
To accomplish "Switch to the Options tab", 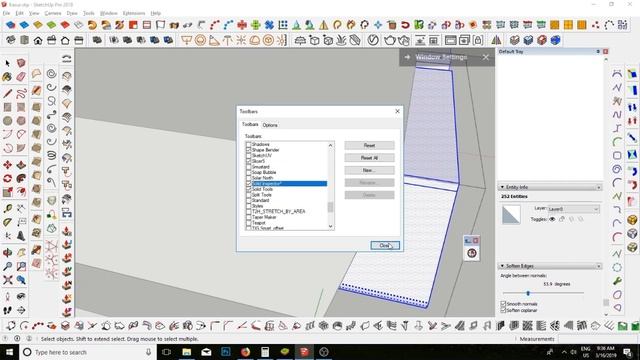I will pos(270,125).
